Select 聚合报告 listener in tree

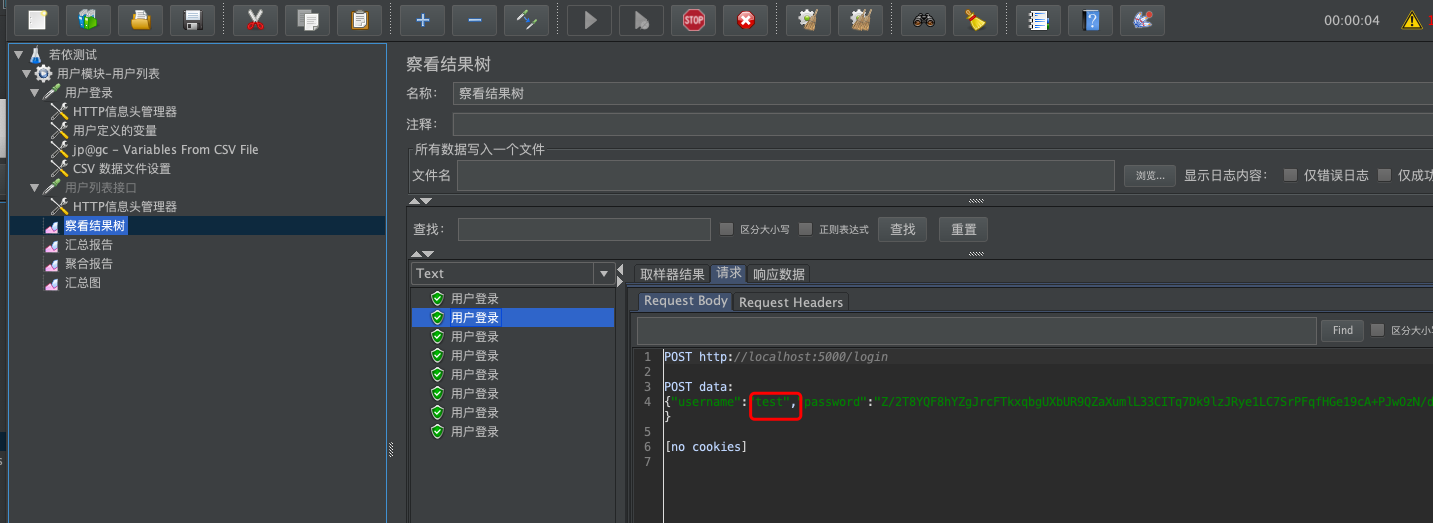pos(89,263)
